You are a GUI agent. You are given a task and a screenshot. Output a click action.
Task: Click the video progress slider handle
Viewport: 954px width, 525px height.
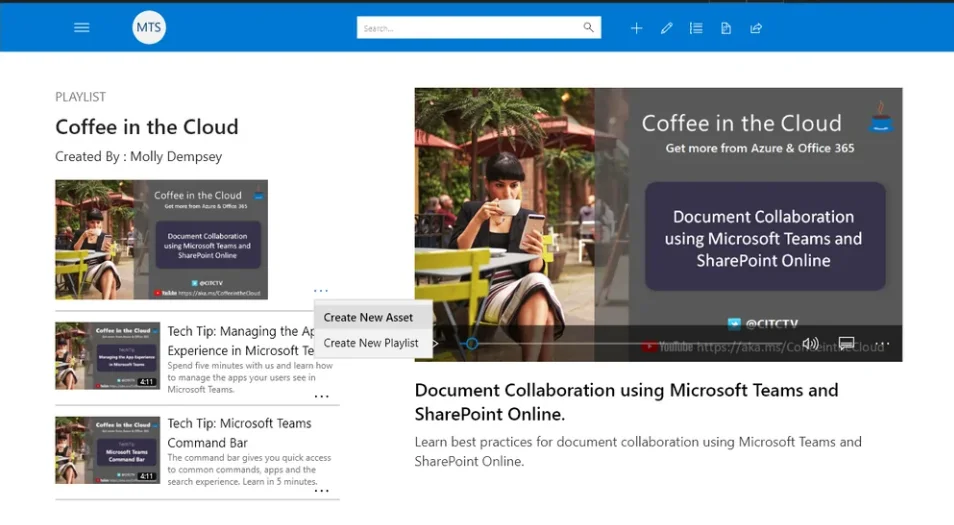(472, 344)
